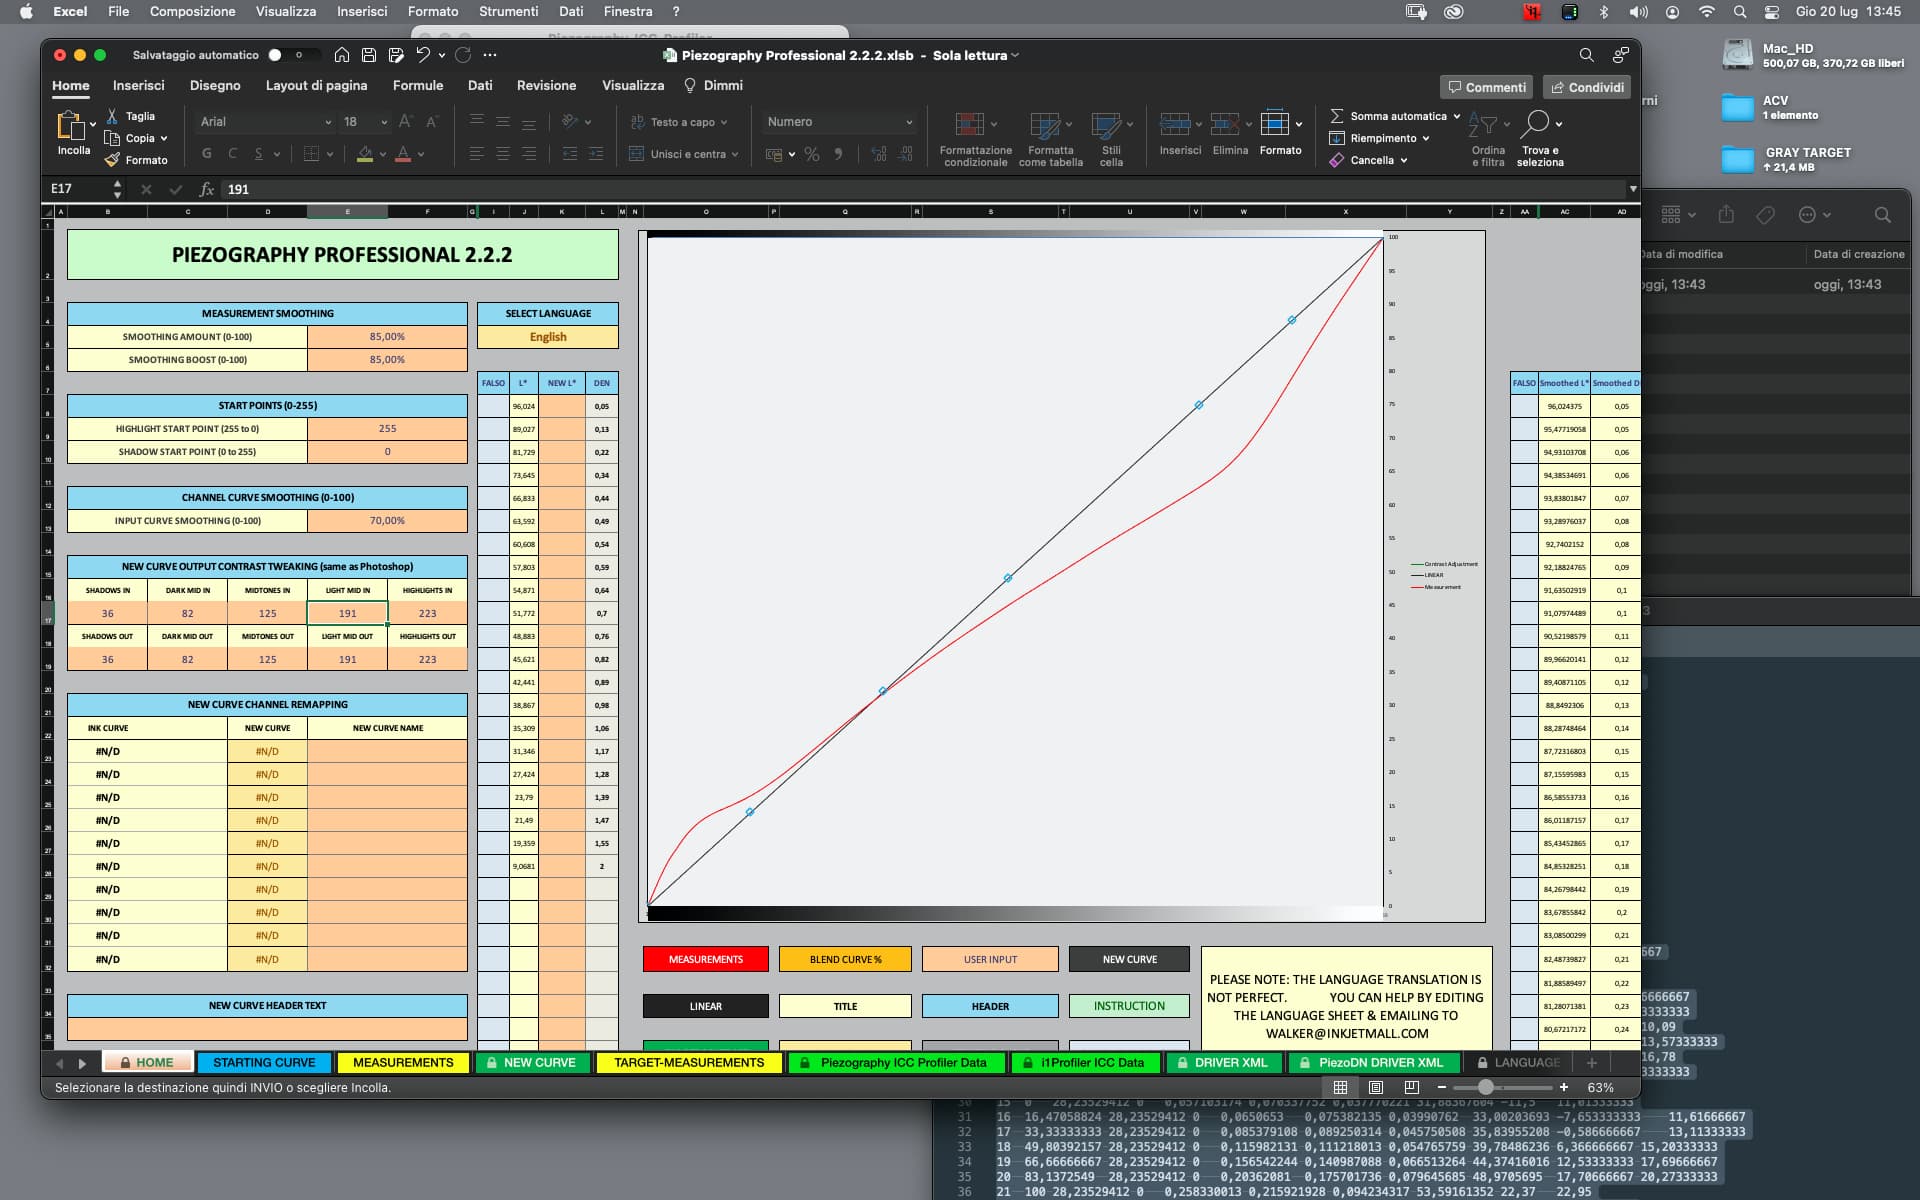Switch to page layout view in status bar

tap(1376, 1087)
